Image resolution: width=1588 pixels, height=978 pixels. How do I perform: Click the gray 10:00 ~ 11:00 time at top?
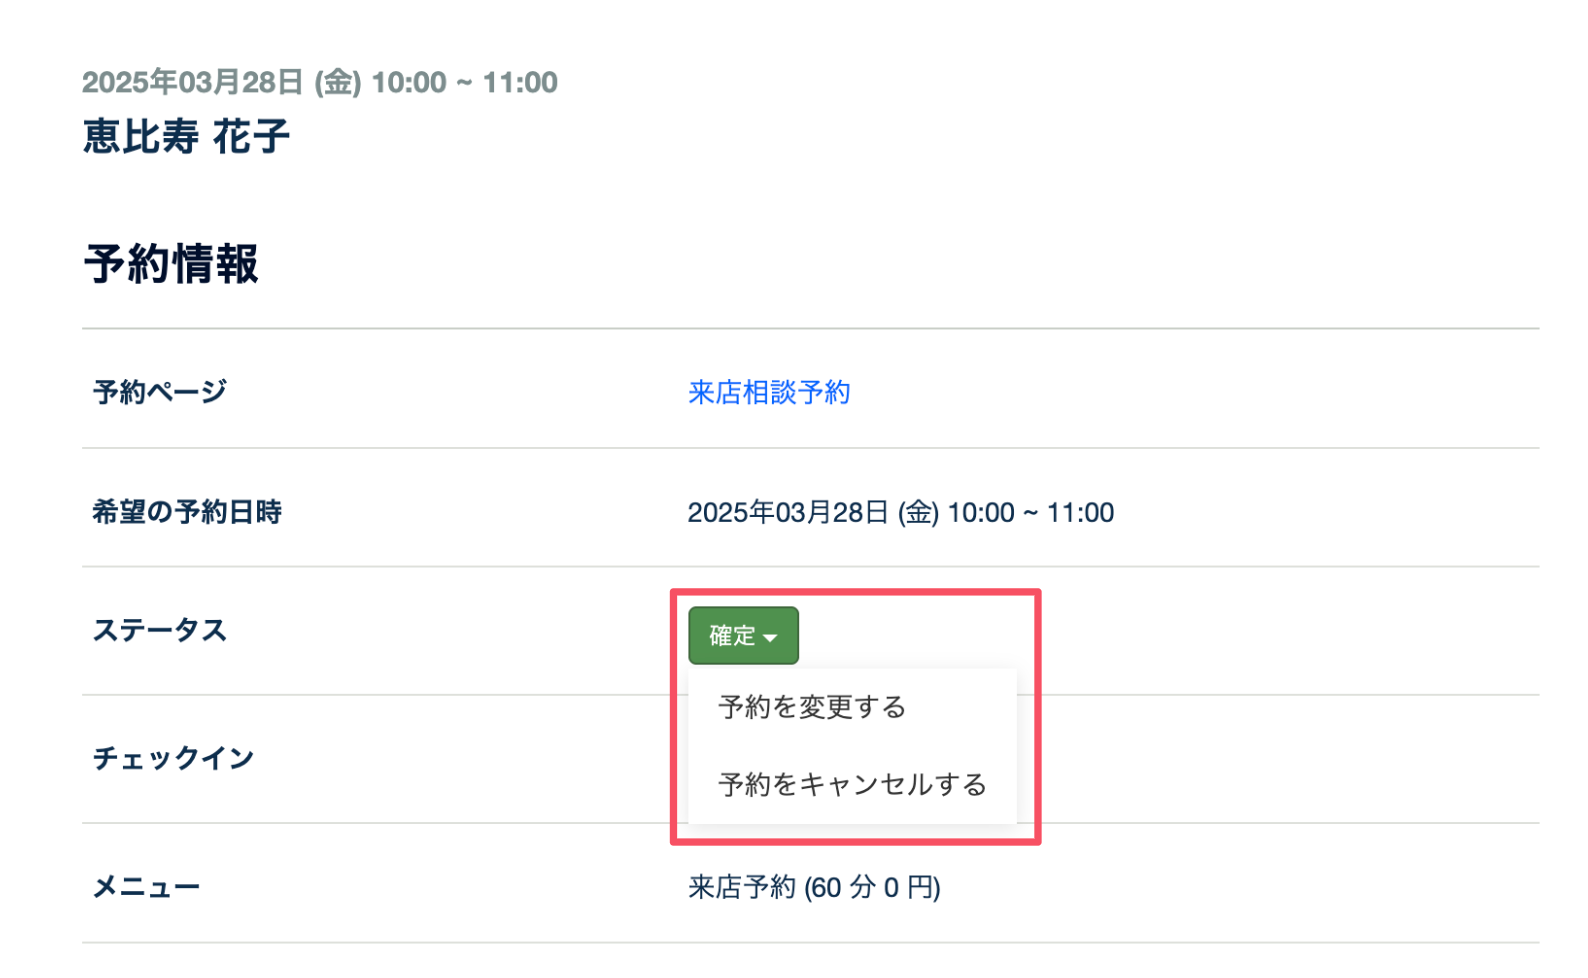[x=464, y=83]
